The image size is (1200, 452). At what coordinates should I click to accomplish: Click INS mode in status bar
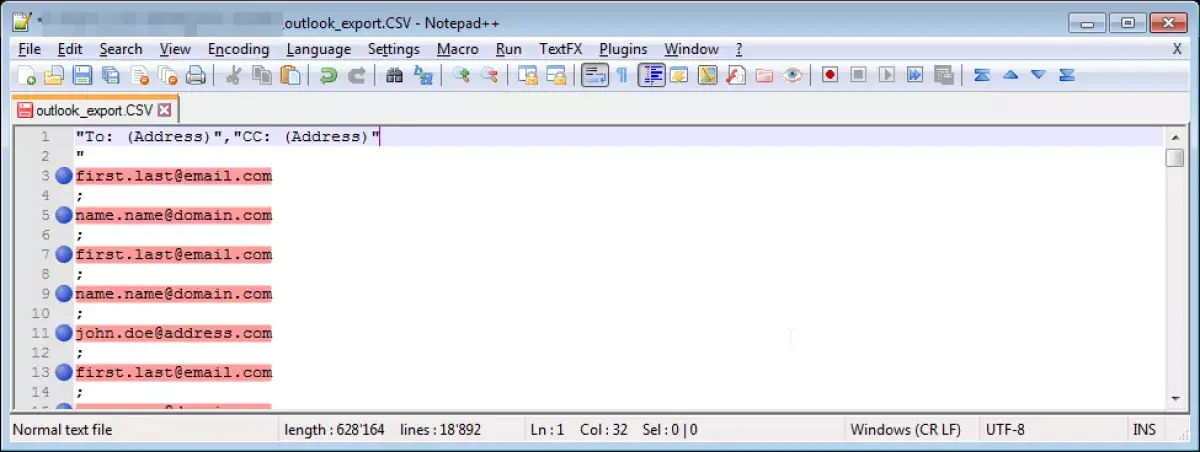coord(1144,430)
